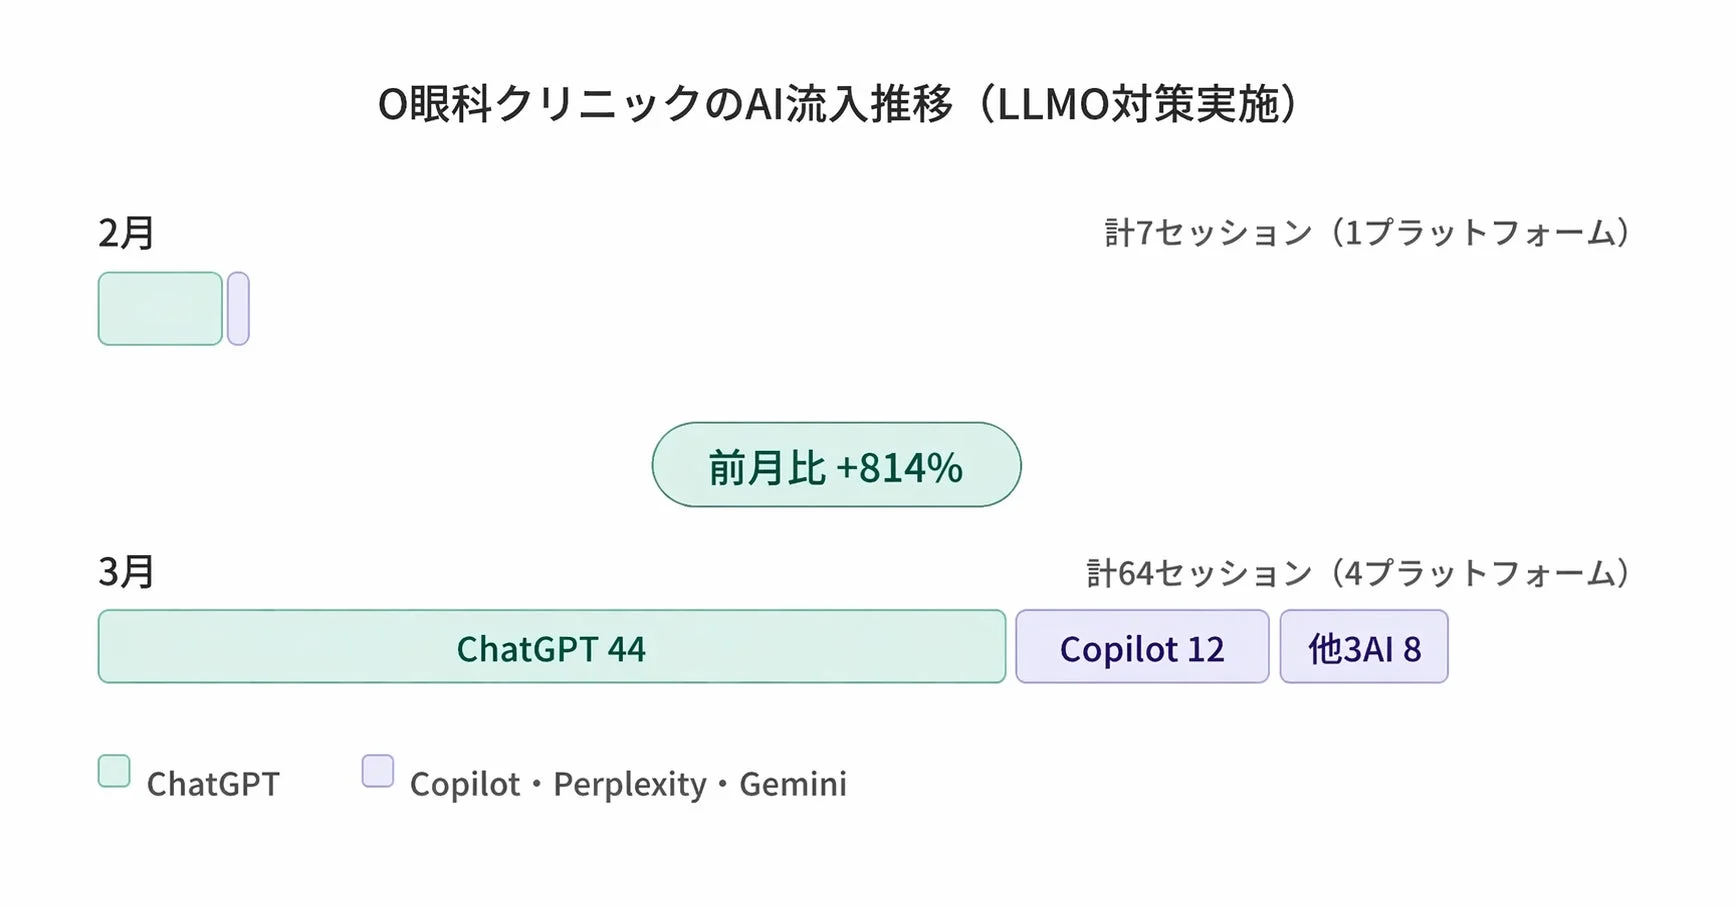This screenshot has width=1736, height=906.
Task: Click the 計7セッション summary text
Action: click(x=1208, y=233)
